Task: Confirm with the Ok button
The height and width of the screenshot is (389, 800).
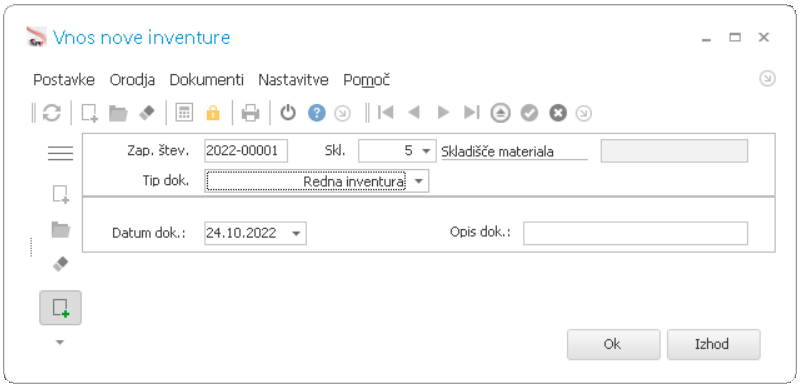Action: pos(613,345)
